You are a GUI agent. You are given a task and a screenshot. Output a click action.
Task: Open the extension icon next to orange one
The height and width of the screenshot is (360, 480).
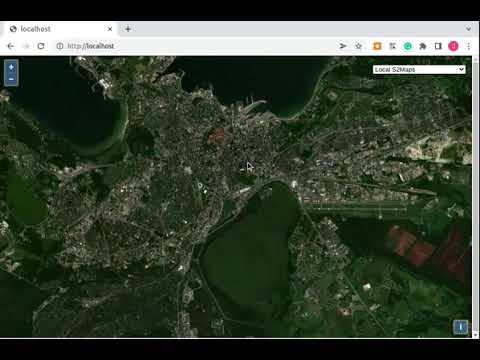point(392,46)
